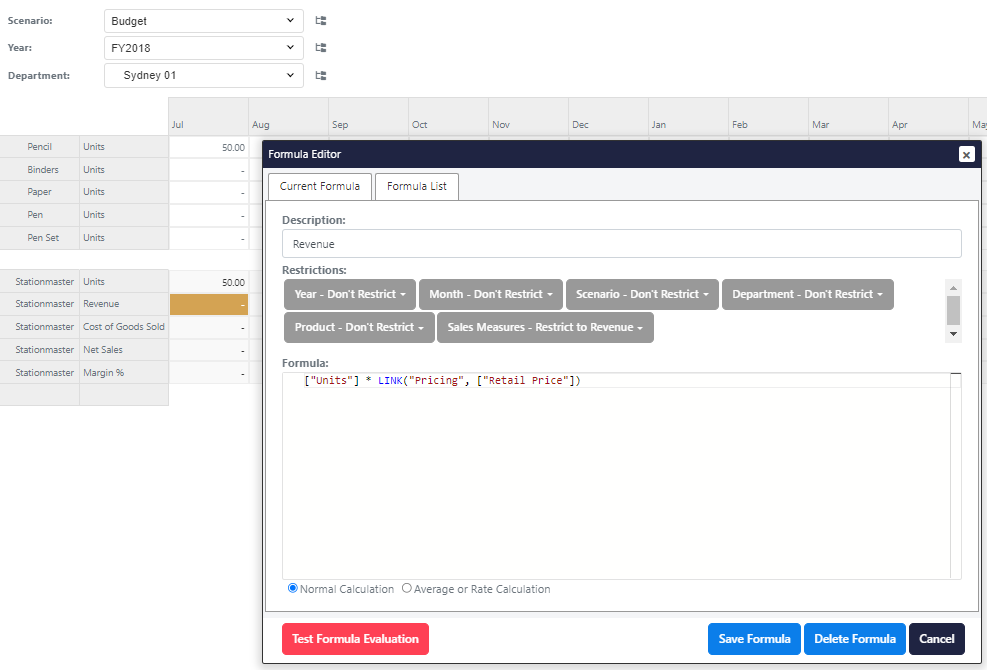
Task: Switch to the Formula List tab
Action: point(416,186)
